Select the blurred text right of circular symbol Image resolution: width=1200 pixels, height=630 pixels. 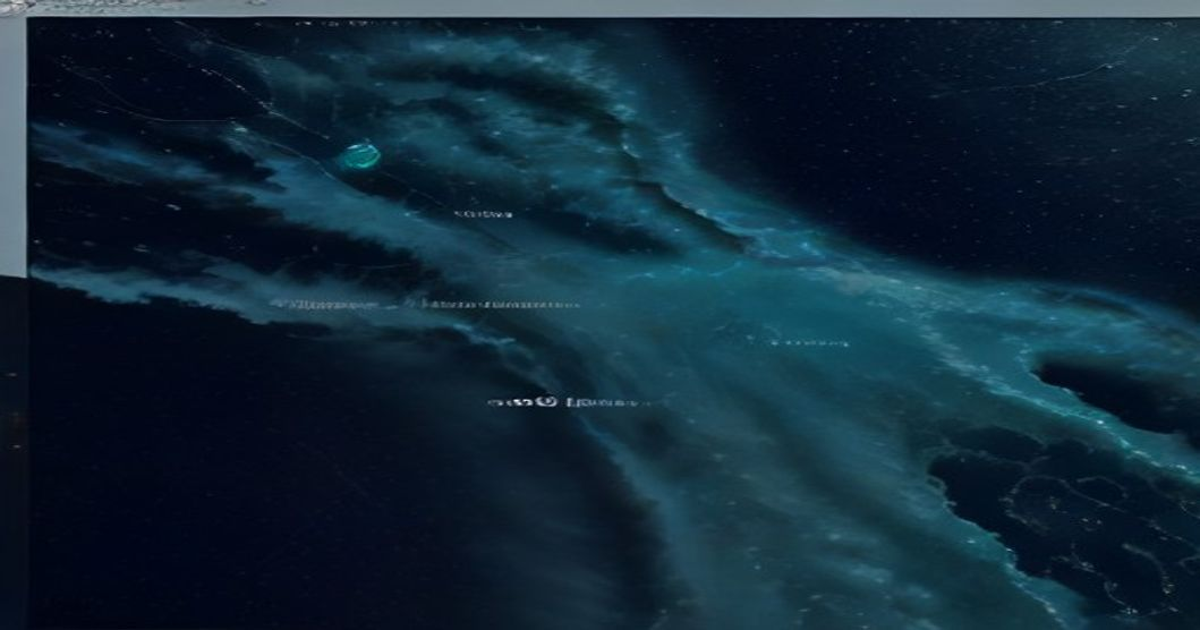(x=605, y=403)
